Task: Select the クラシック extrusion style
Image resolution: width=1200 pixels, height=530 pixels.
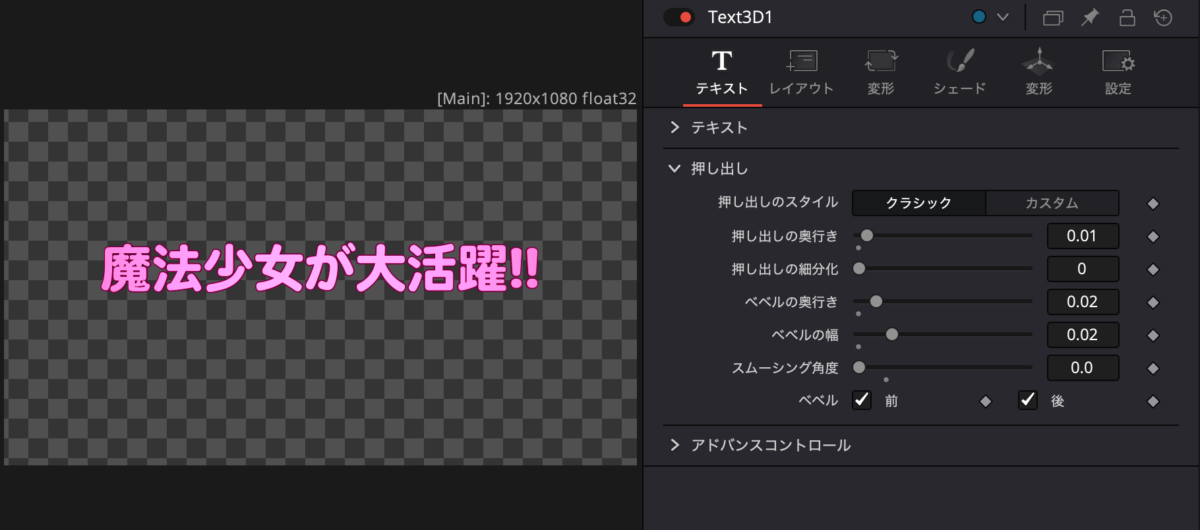Action: pos(919,203)
